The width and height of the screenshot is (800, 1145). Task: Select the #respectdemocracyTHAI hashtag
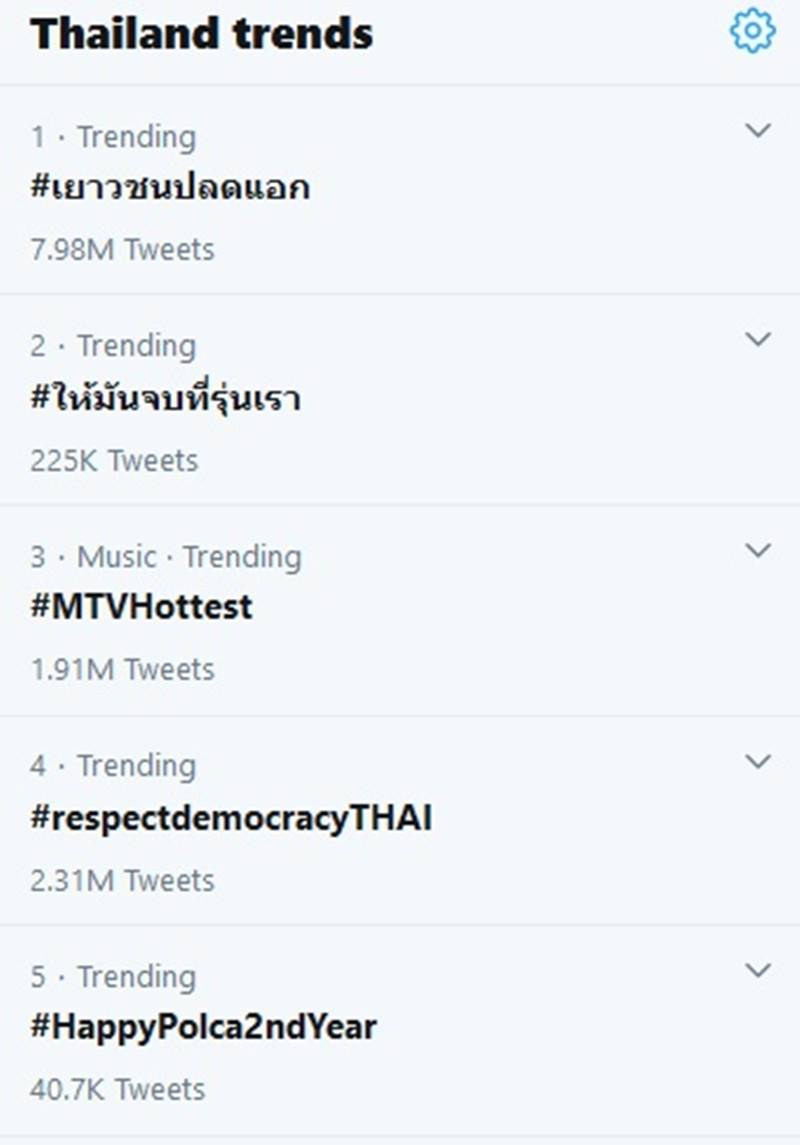coord(231,818)
